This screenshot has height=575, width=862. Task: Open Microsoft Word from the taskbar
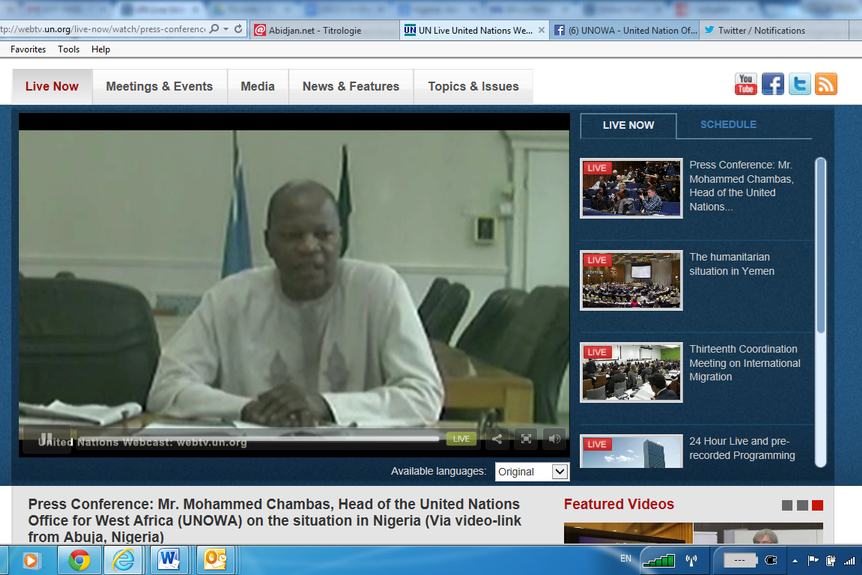coord(168,560)
